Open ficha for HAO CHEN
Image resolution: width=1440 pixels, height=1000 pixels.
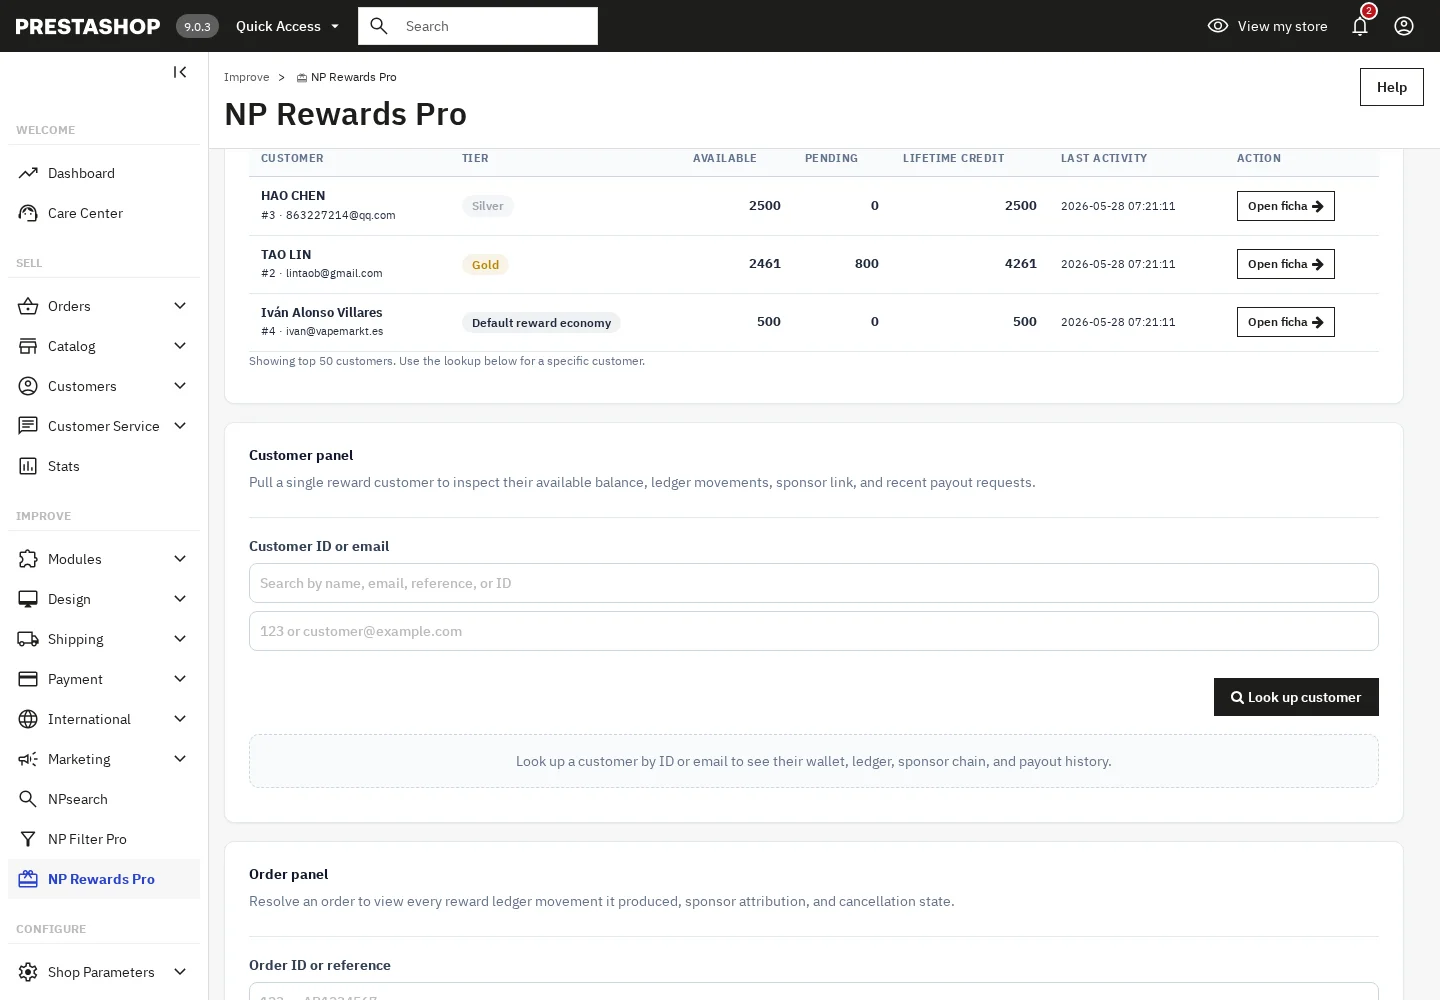click(1285, 206)
